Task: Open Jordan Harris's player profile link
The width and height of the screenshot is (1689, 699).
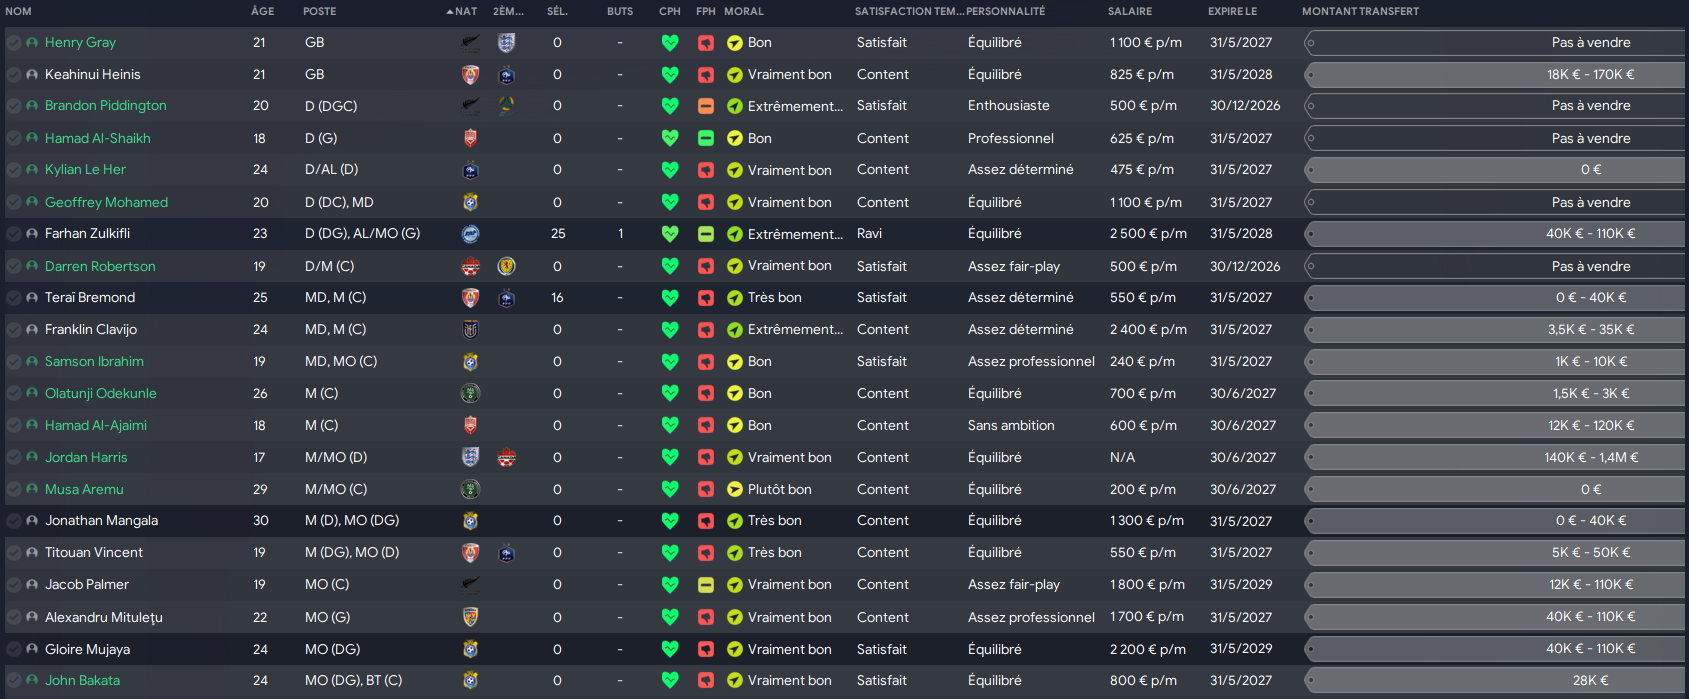Action: [86, 458]
